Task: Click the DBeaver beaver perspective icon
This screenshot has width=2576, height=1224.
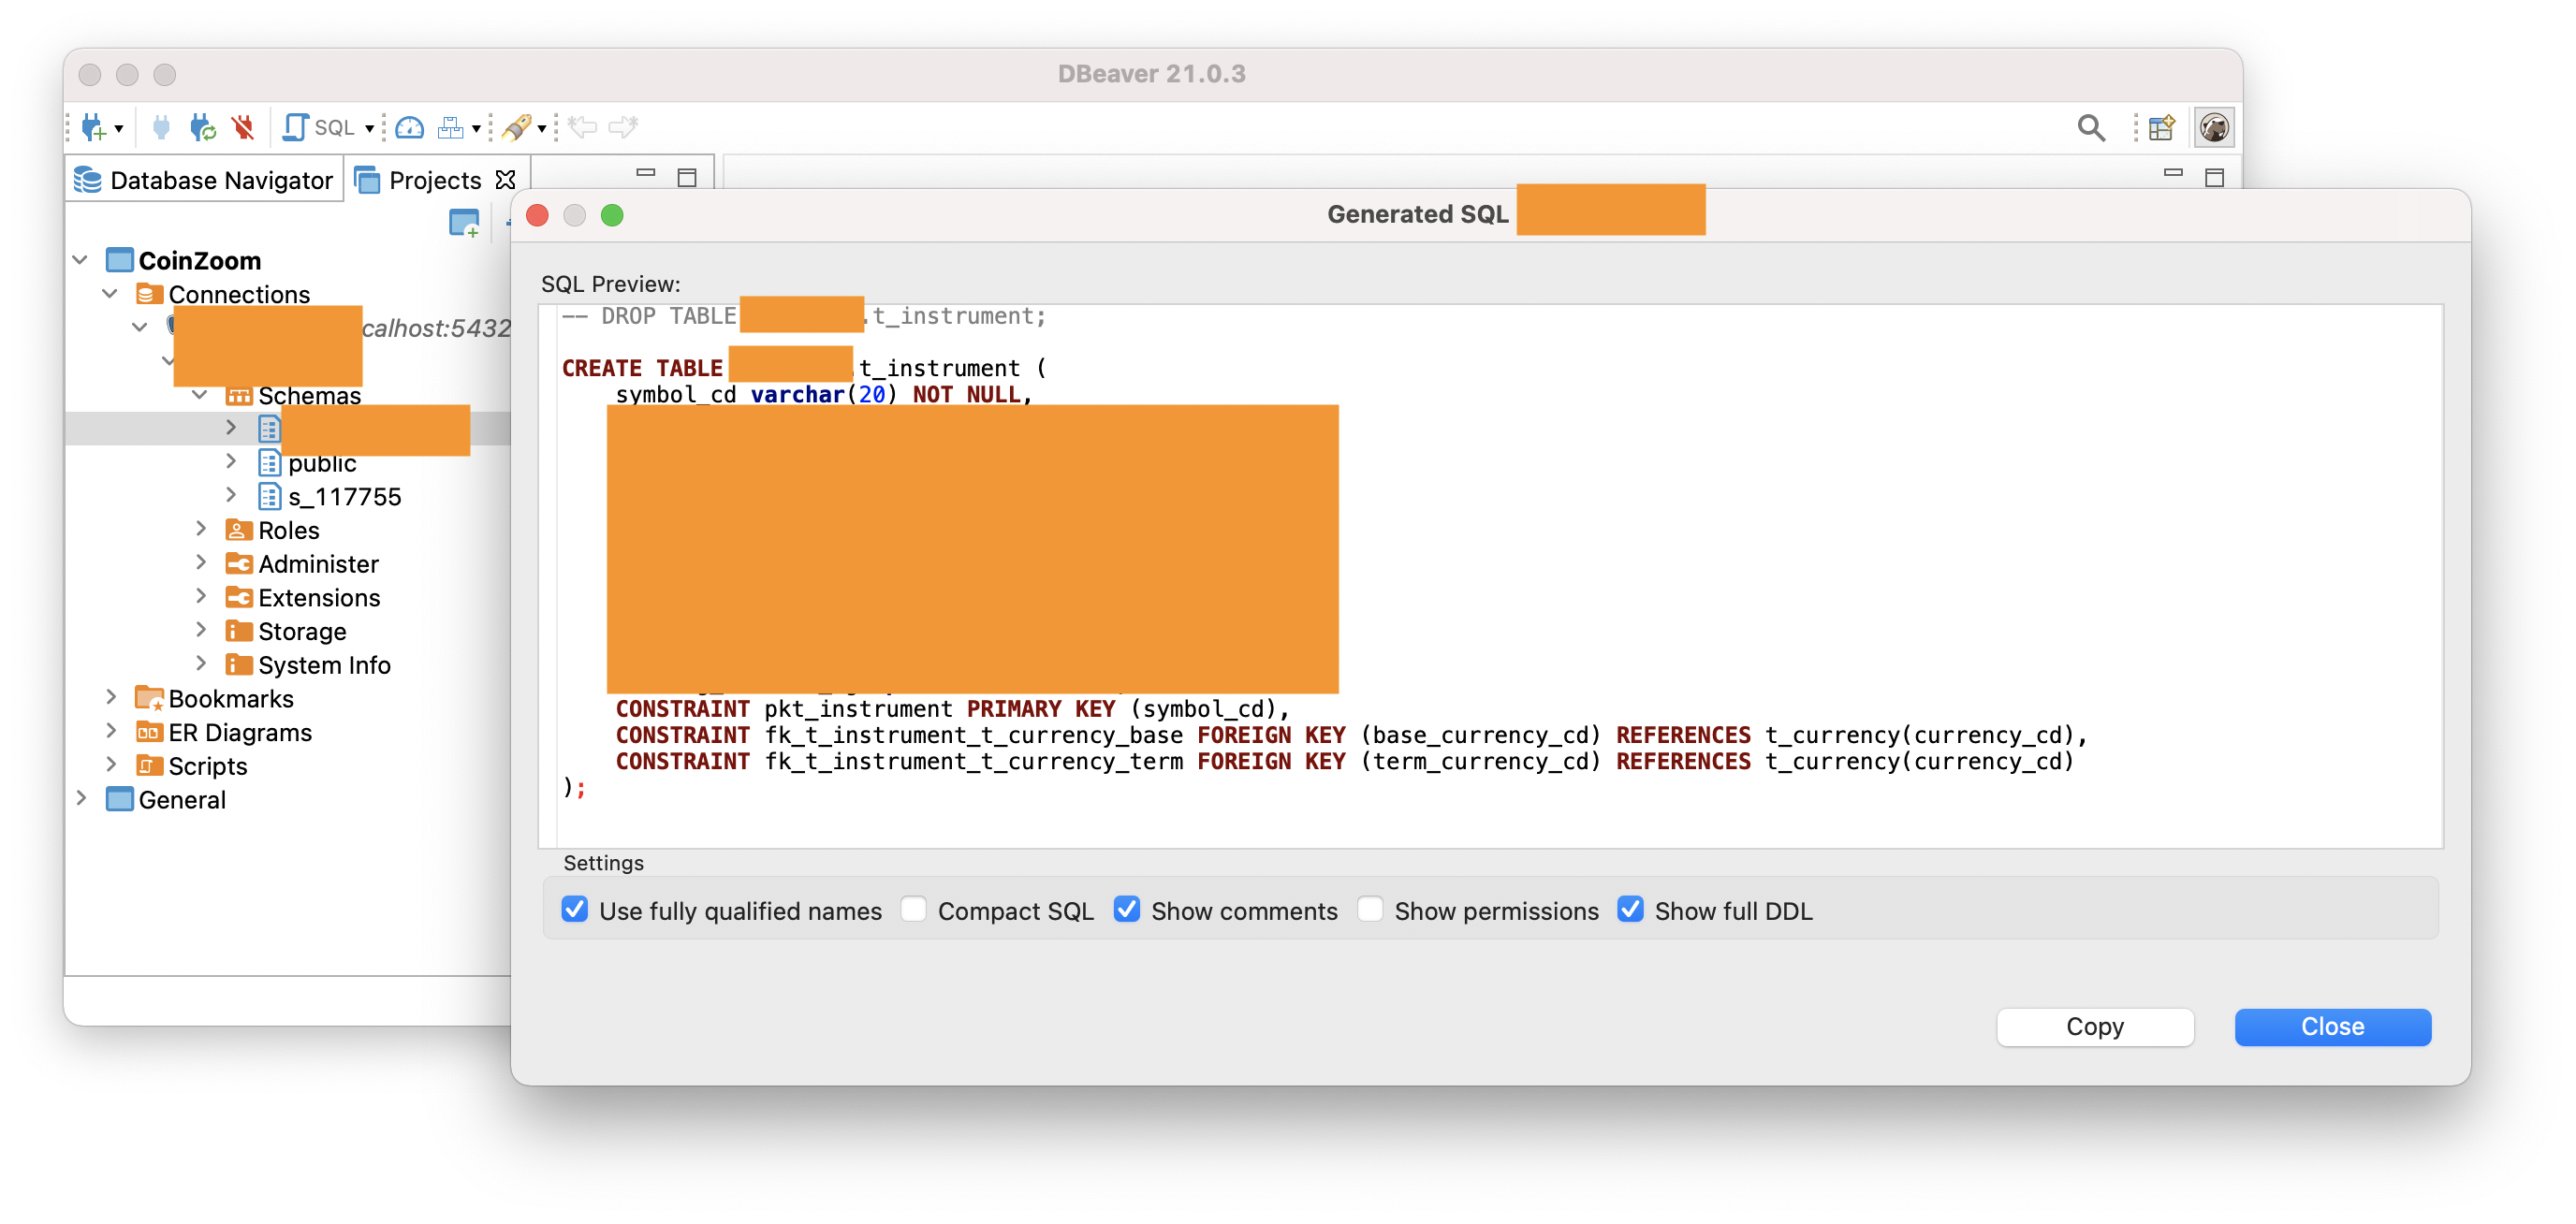Action: point(2214,127)
